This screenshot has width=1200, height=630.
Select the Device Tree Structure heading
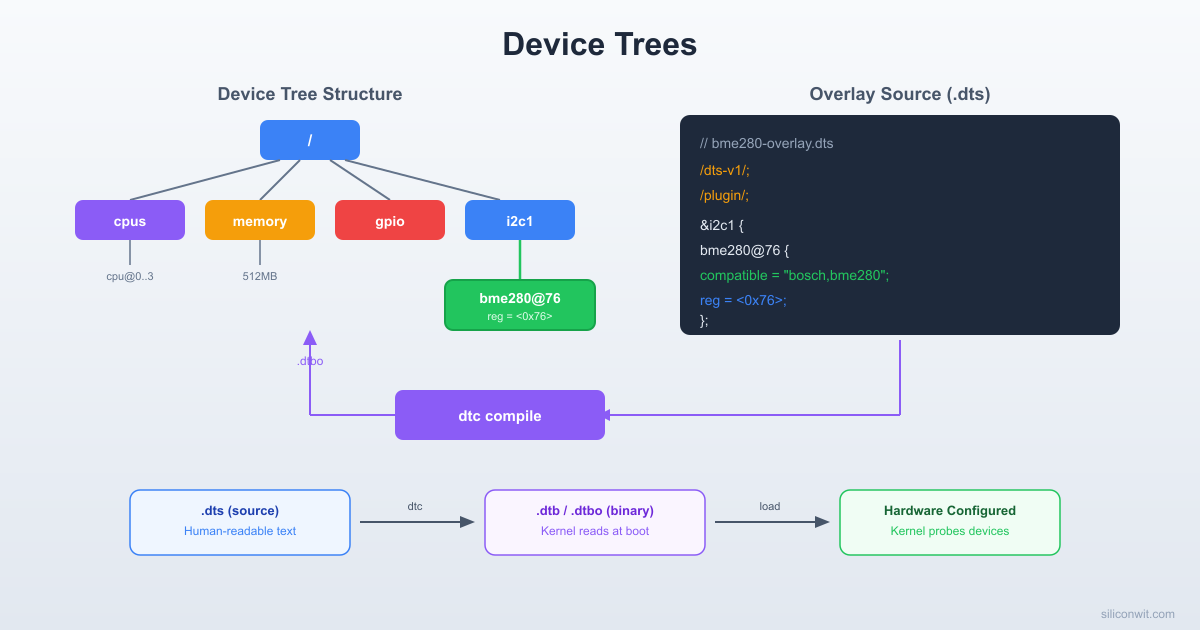pyautogui.click(x=310, y=93)
